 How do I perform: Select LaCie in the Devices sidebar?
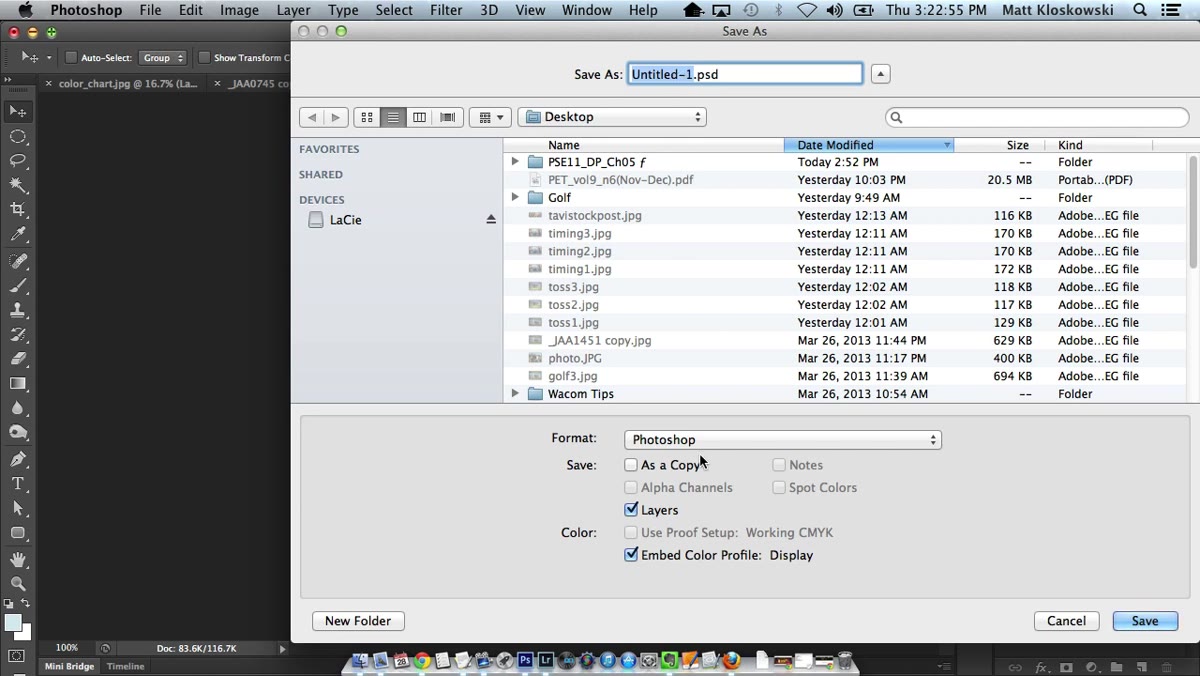point(346,220)
